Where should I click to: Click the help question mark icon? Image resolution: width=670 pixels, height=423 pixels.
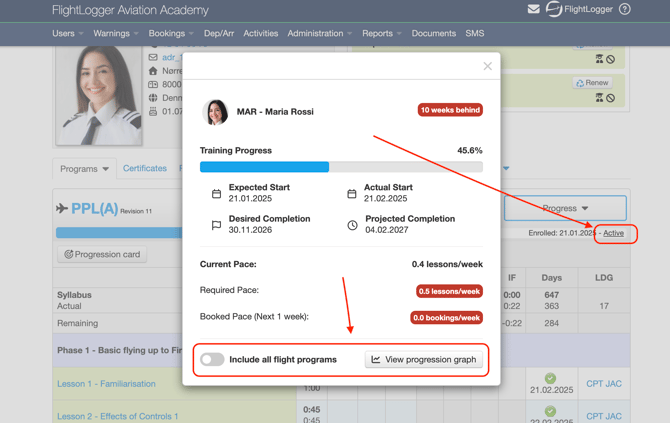(625, 10)
